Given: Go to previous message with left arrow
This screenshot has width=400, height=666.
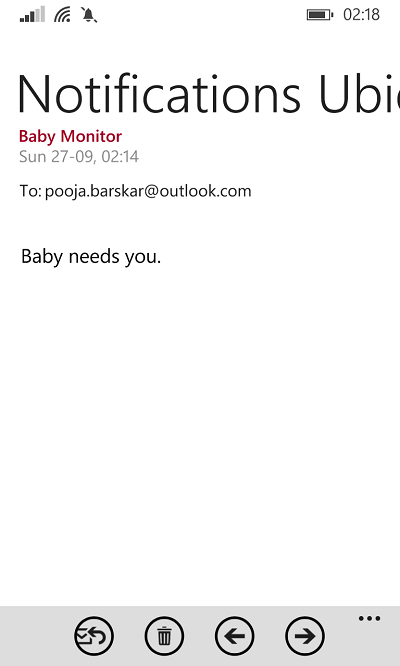Looking at the screenshot, I should coord(234,636).
